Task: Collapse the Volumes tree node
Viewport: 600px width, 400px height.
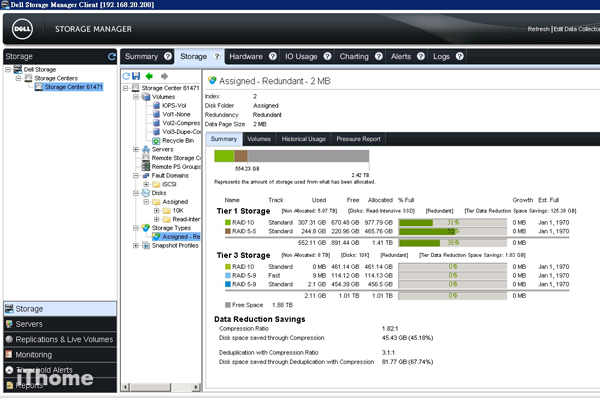Action: click(136, 97)
